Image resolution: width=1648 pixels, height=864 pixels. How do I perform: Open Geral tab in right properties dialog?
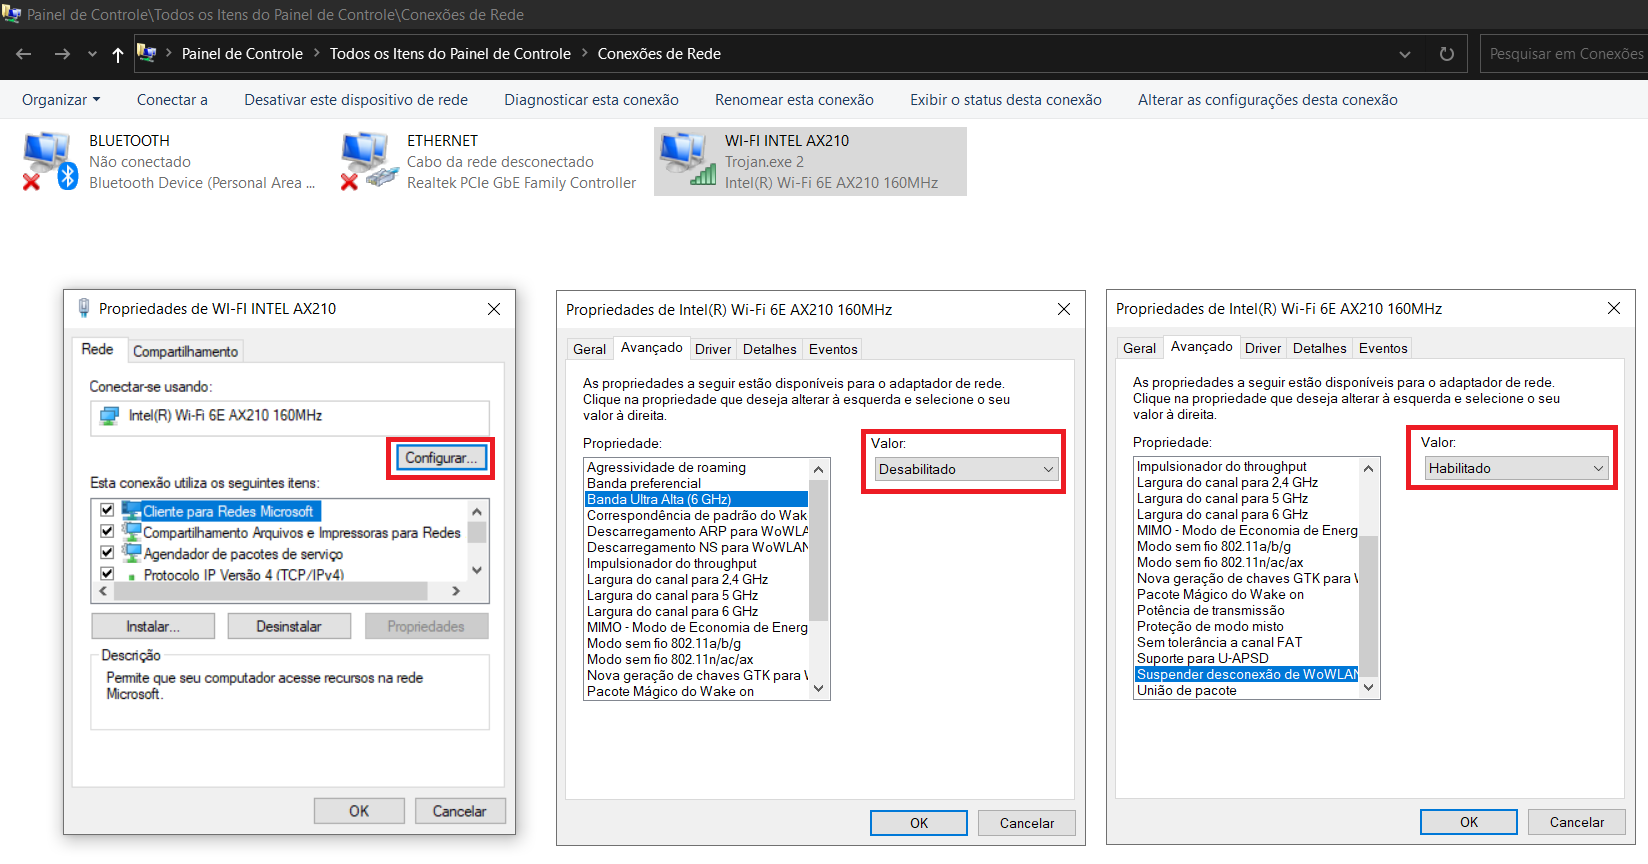point(1139,348)
